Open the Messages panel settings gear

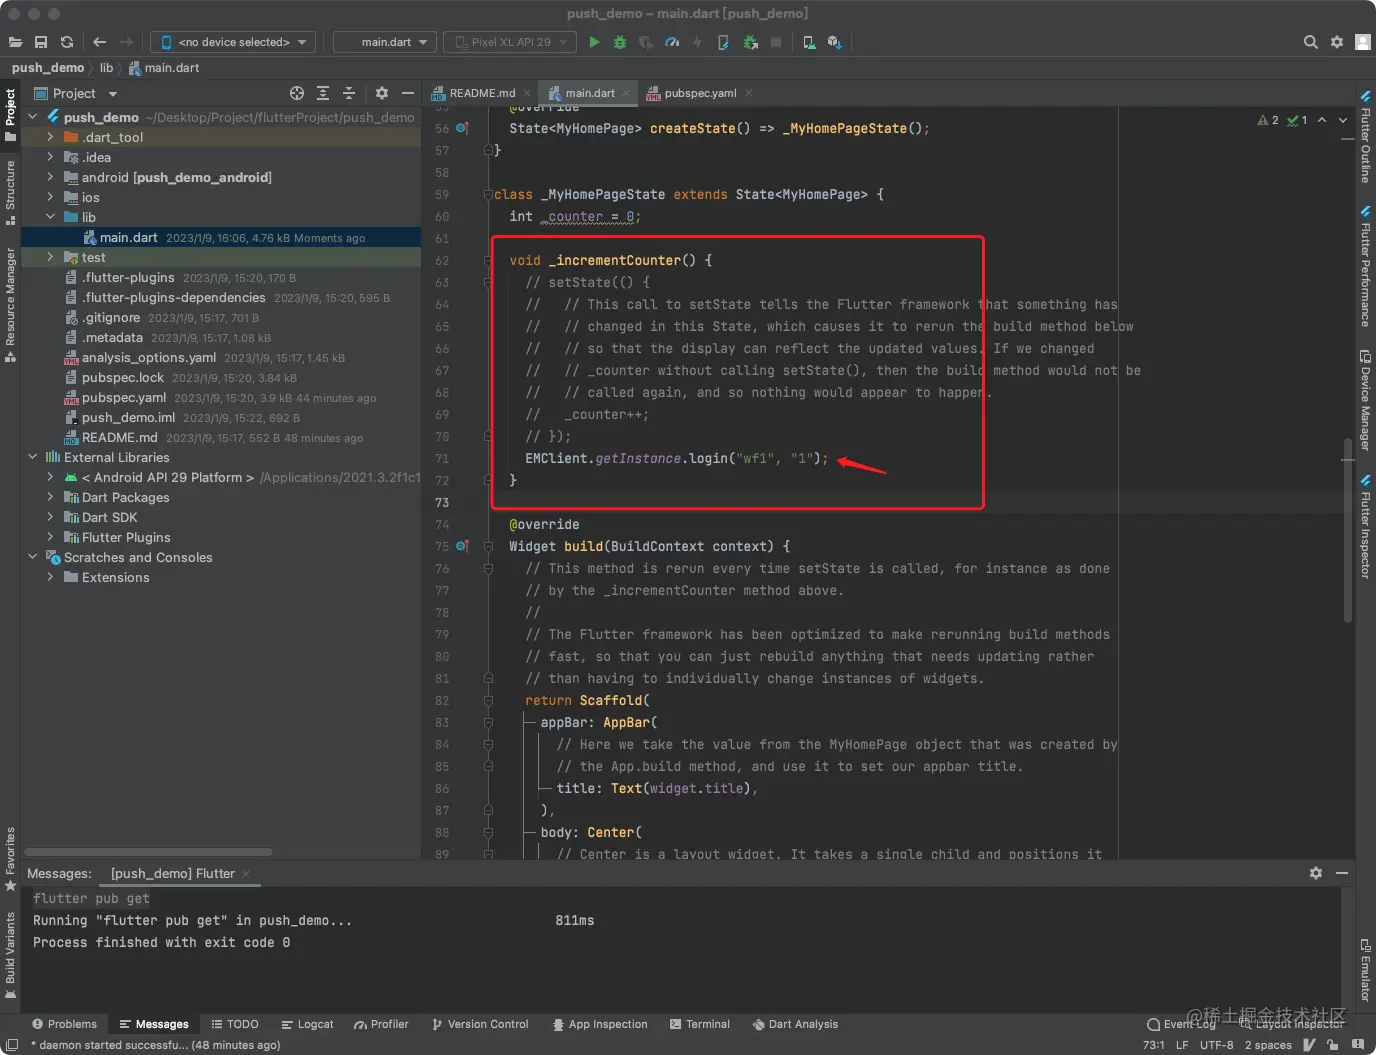[1316, 873]
